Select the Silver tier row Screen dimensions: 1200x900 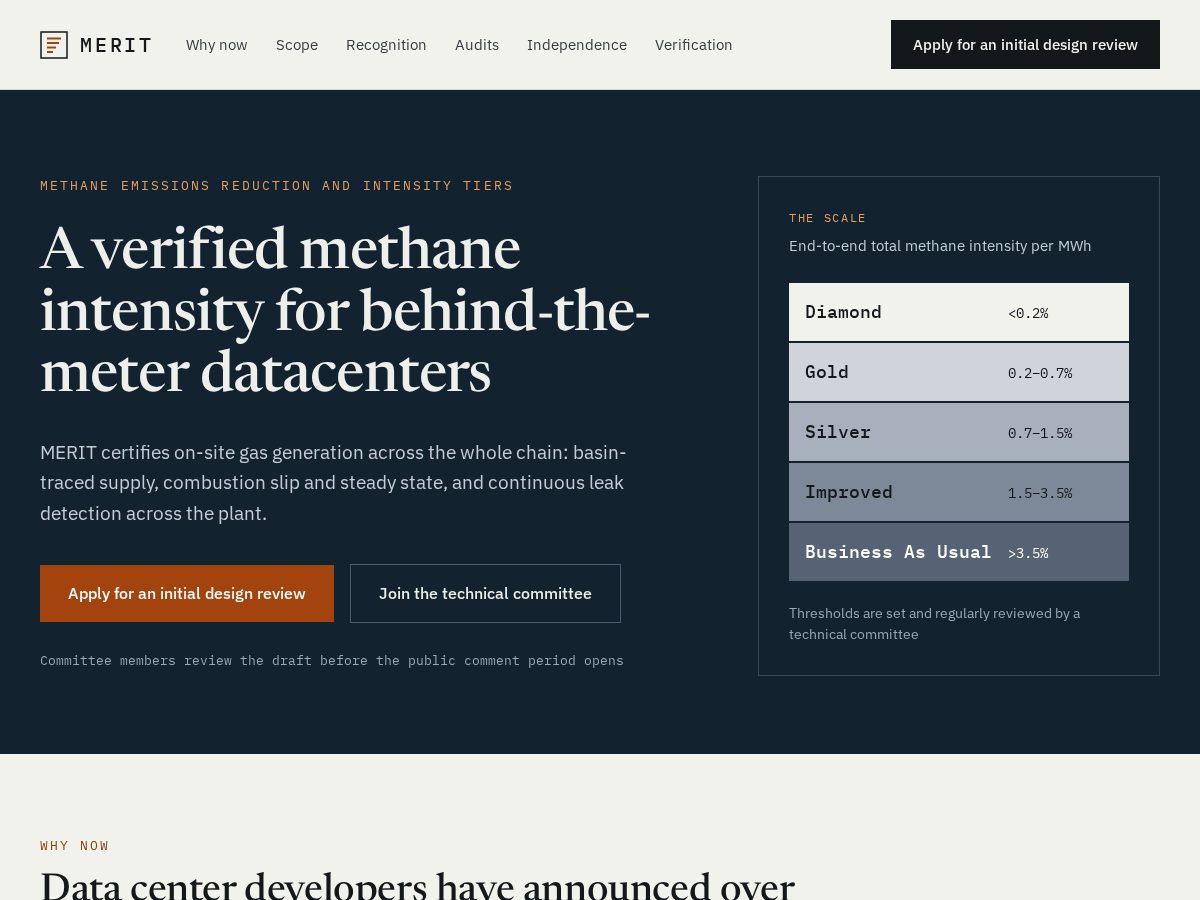click(x=959, y=432)
